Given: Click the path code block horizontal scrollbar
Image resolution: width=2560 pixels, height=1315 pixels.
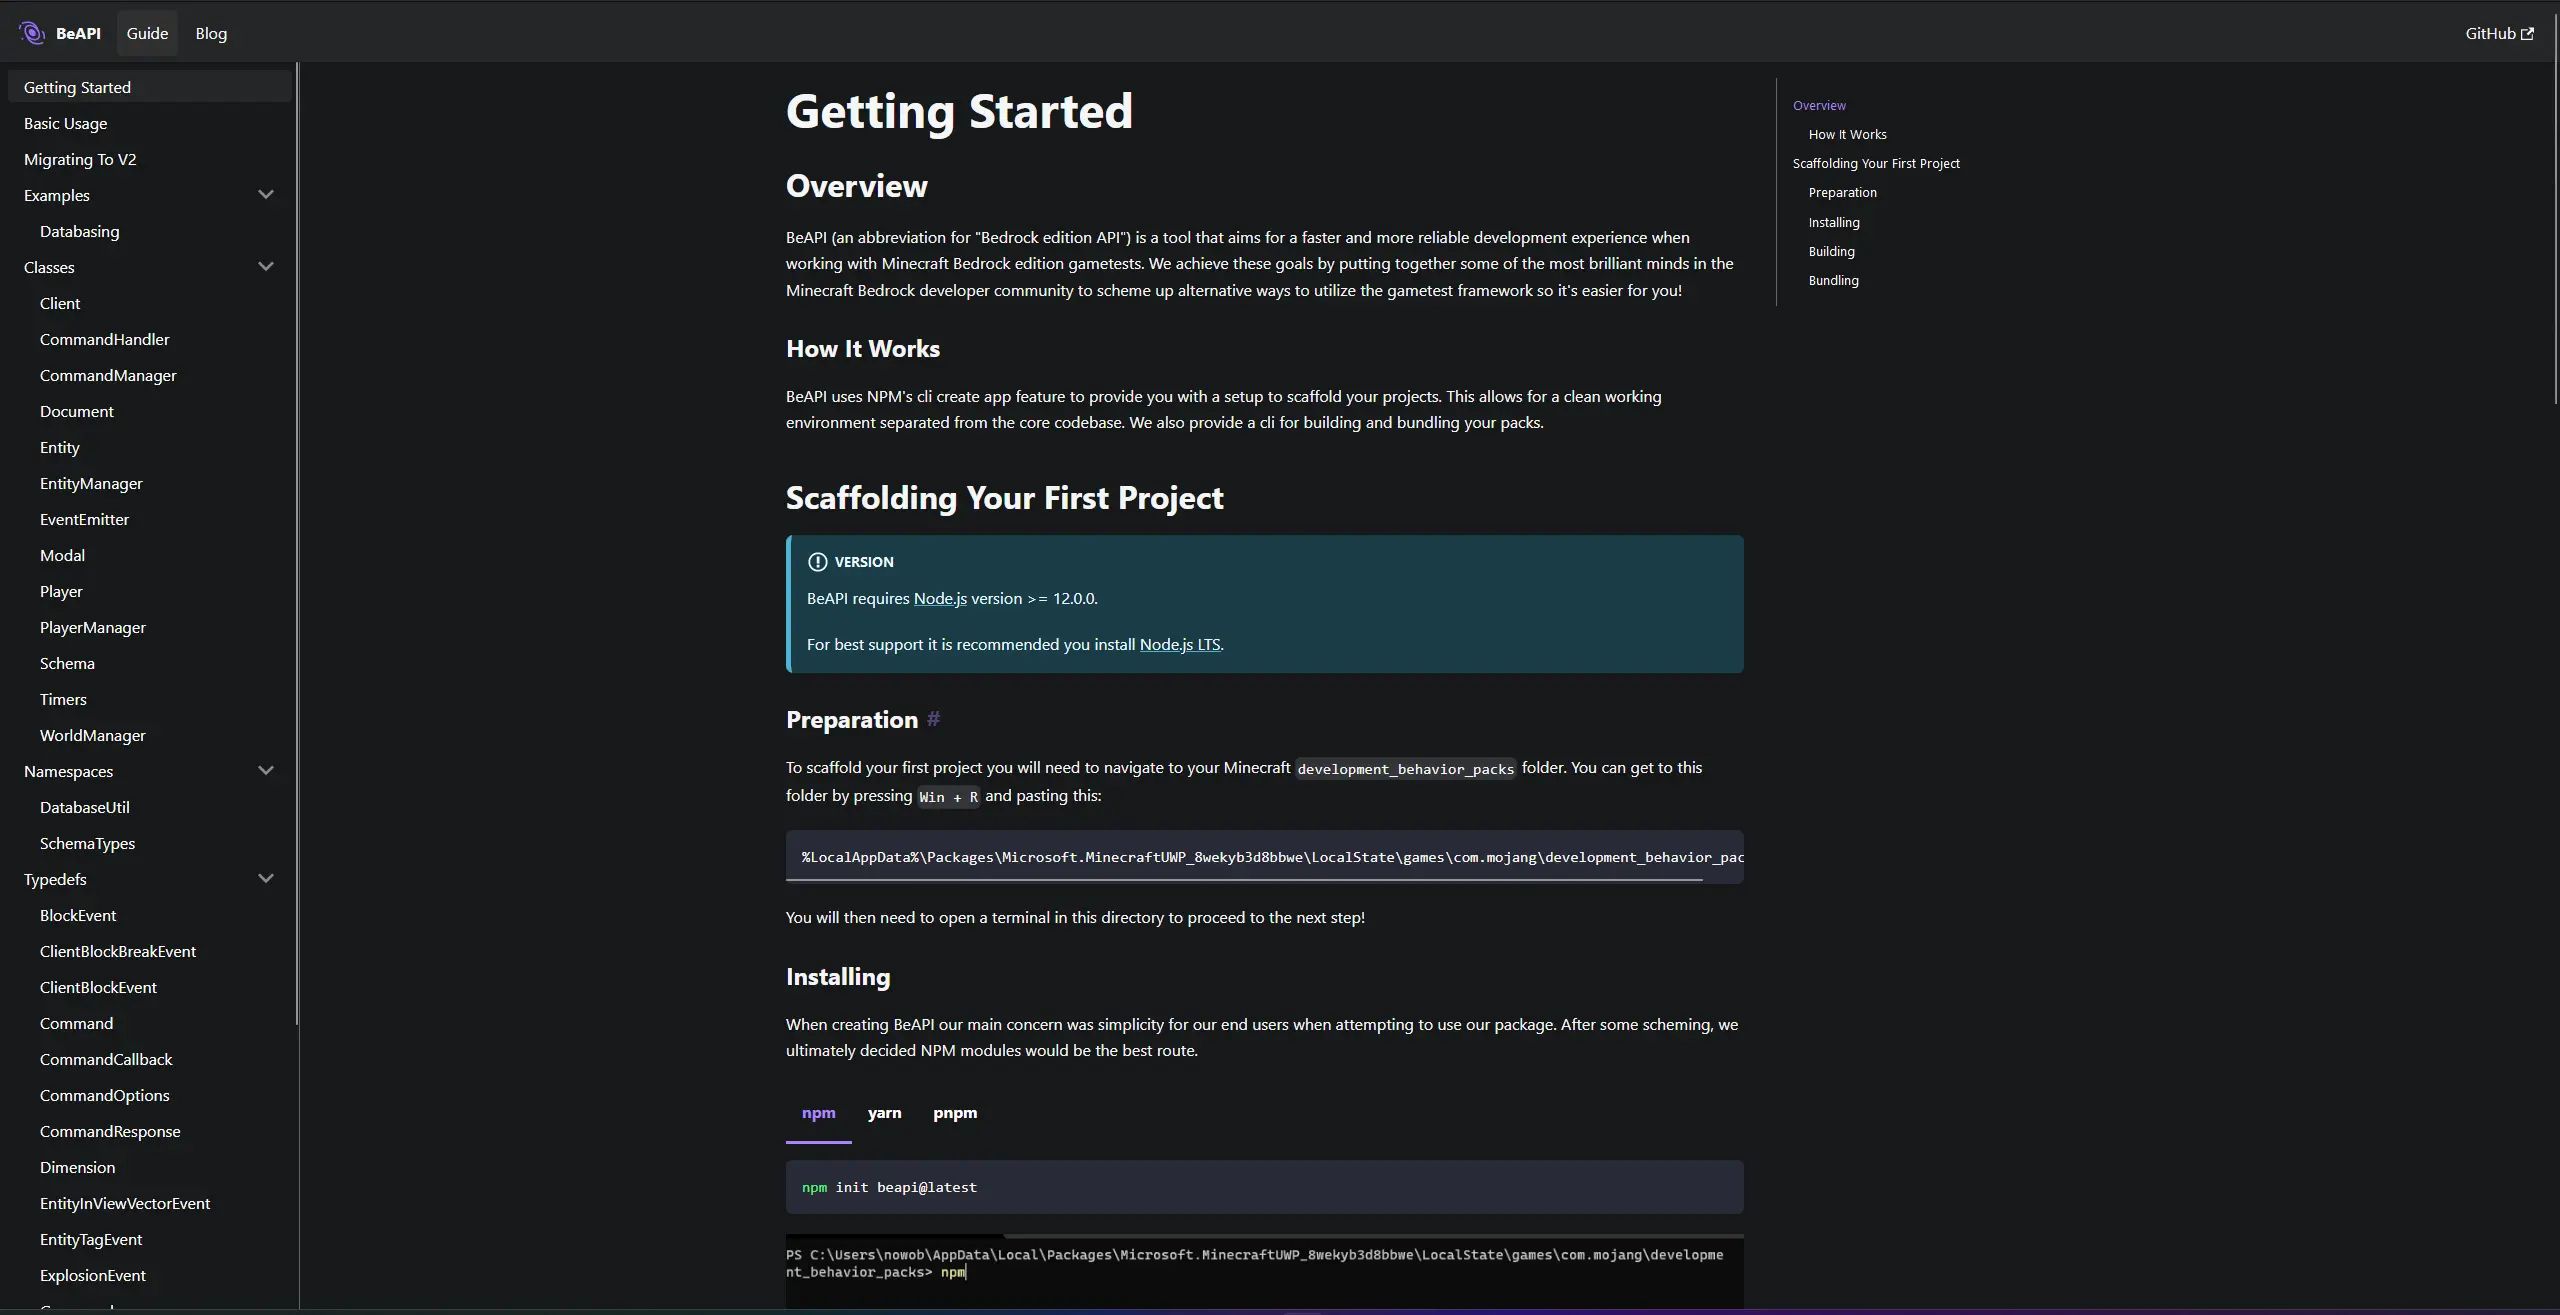Looking at the screenshot, I should tap(1244, 880).
